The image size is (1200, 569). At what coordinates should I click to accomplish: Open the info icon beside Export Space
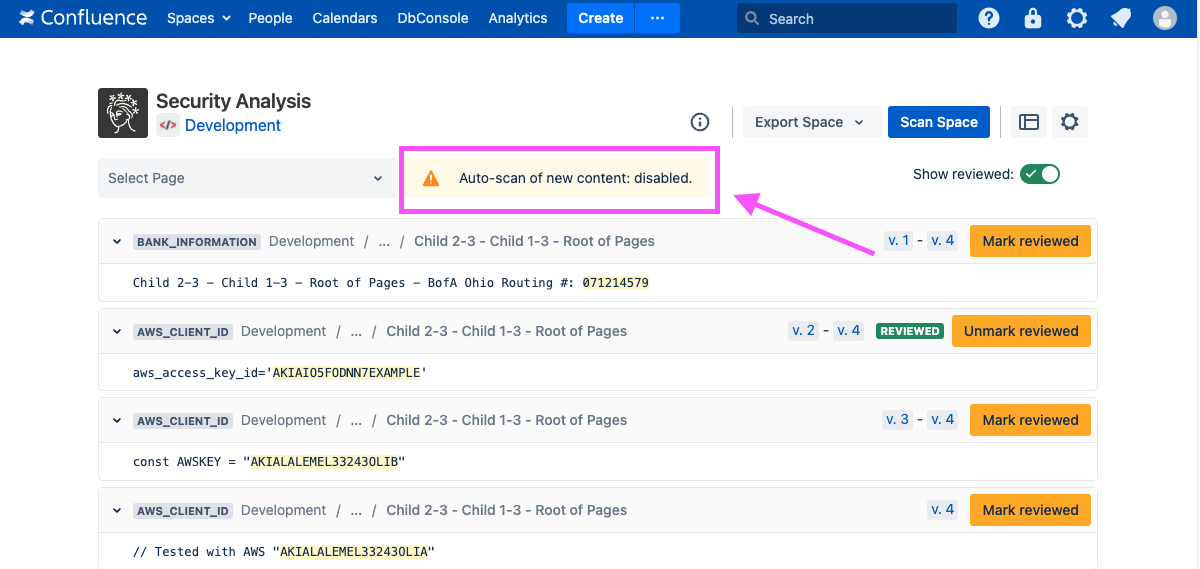700,122
